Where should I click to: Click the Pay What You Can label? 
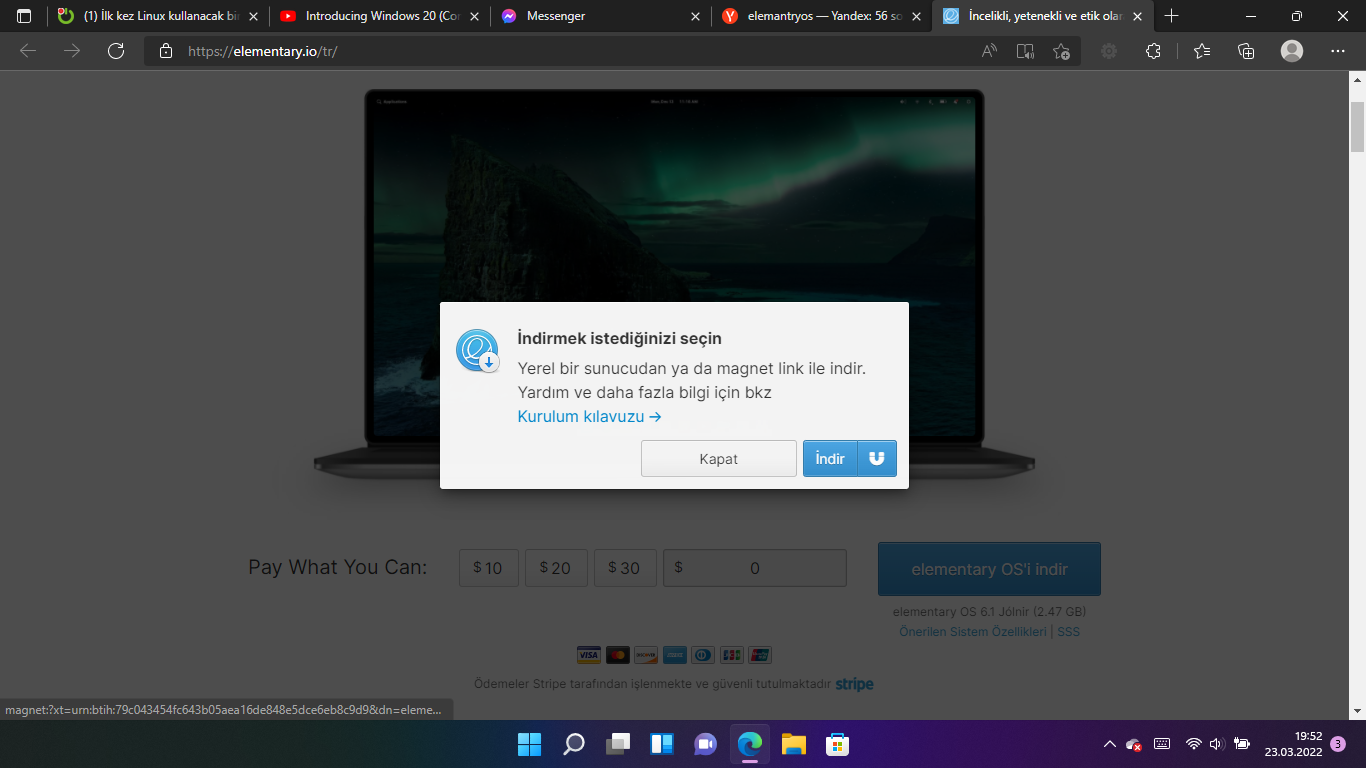pos(337,567)
